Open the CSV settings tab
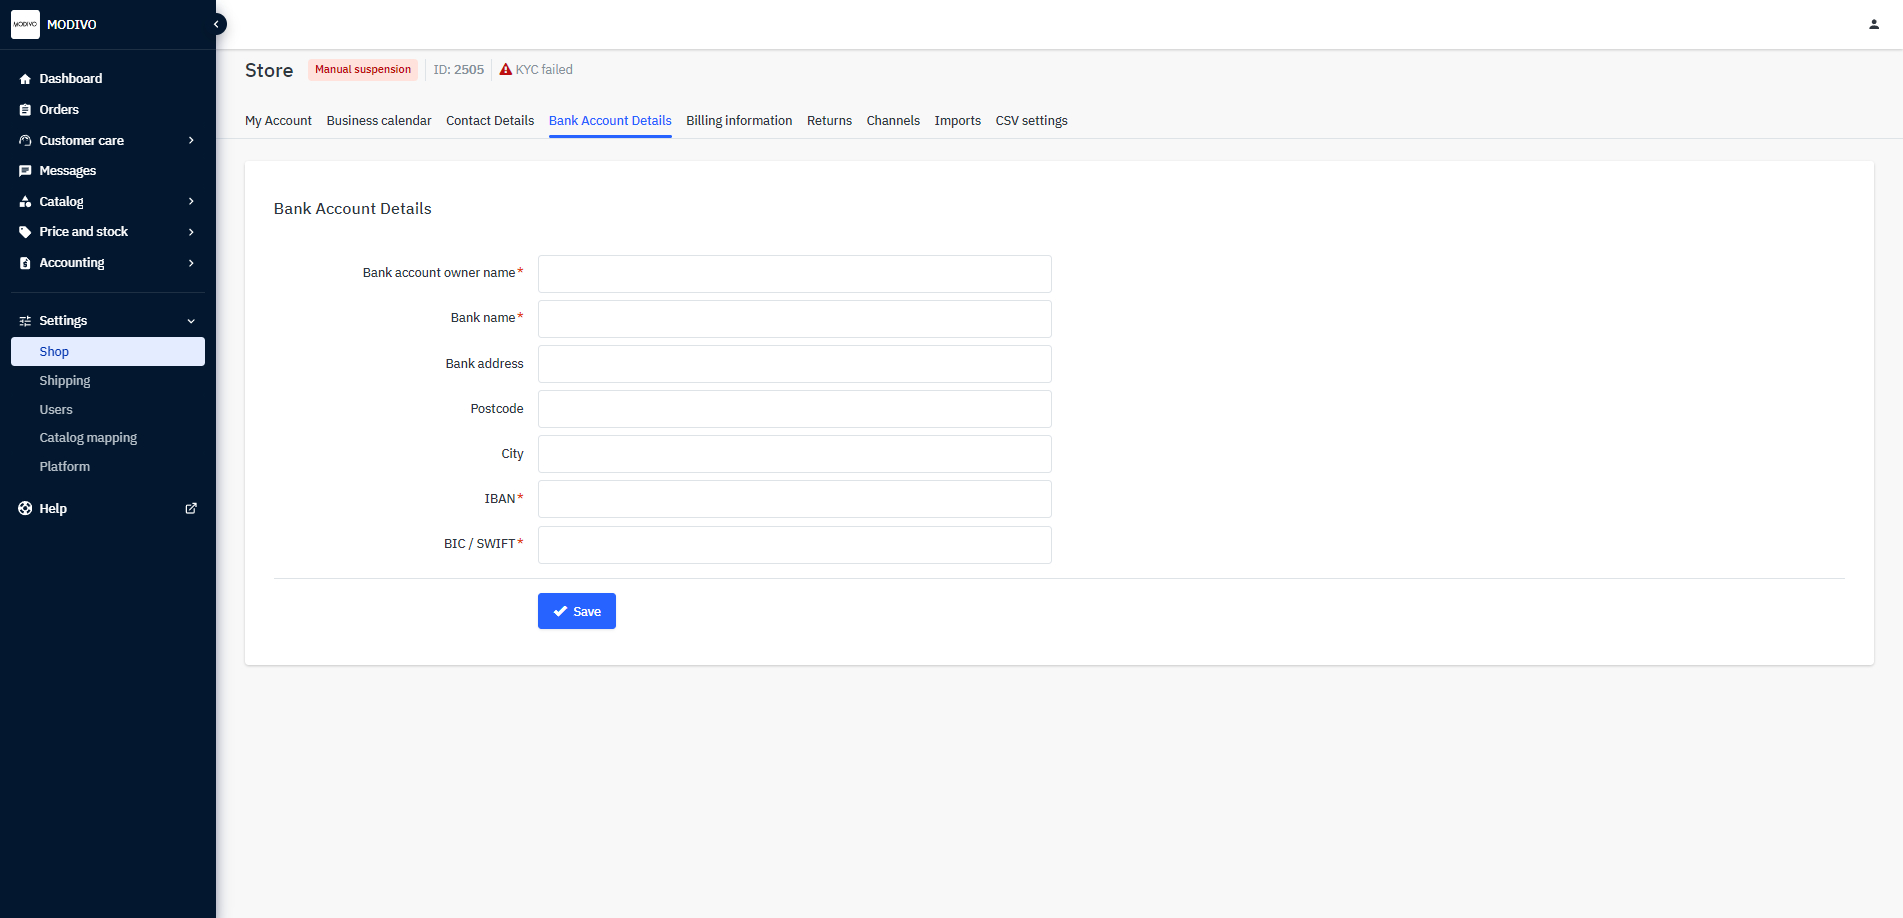Image resolution: width=1903 pixels, height=918 pixels. 1031,121
